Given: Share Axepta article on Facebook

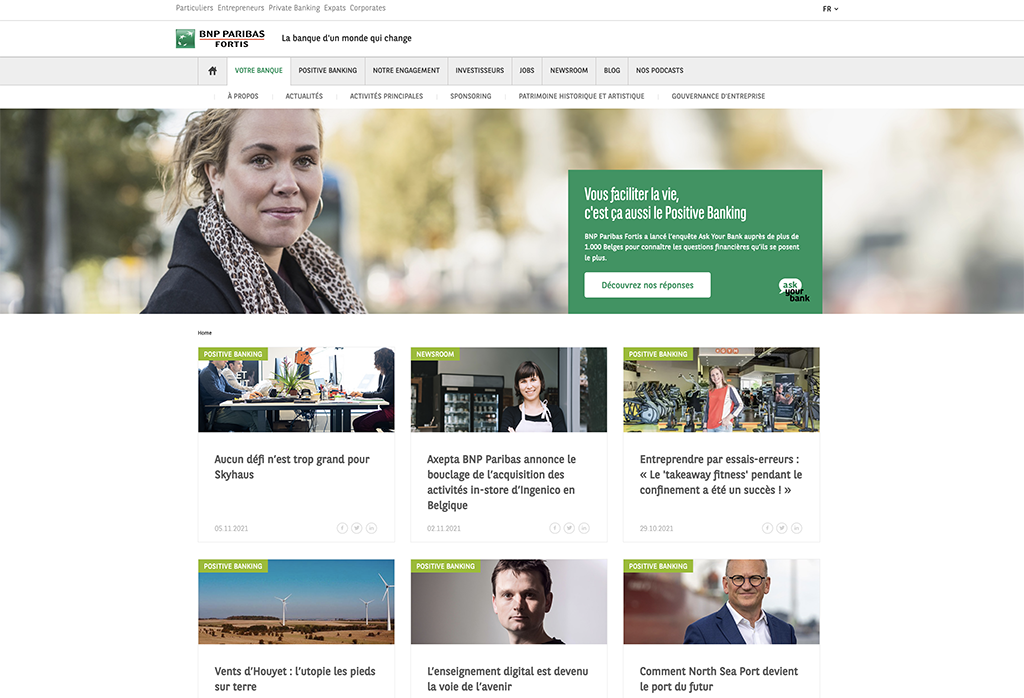Looking at the screenshot, I should (555, 528).
